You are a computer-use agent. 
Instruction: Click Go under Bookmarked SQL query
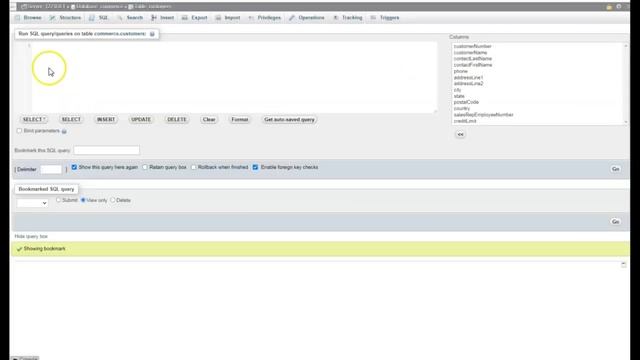616,222
